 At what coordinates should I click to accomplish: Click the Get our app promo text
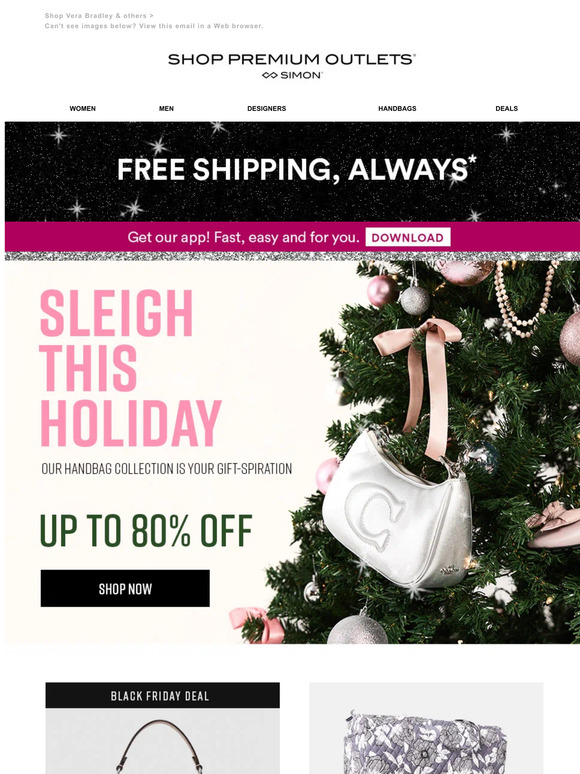[243, 237]
